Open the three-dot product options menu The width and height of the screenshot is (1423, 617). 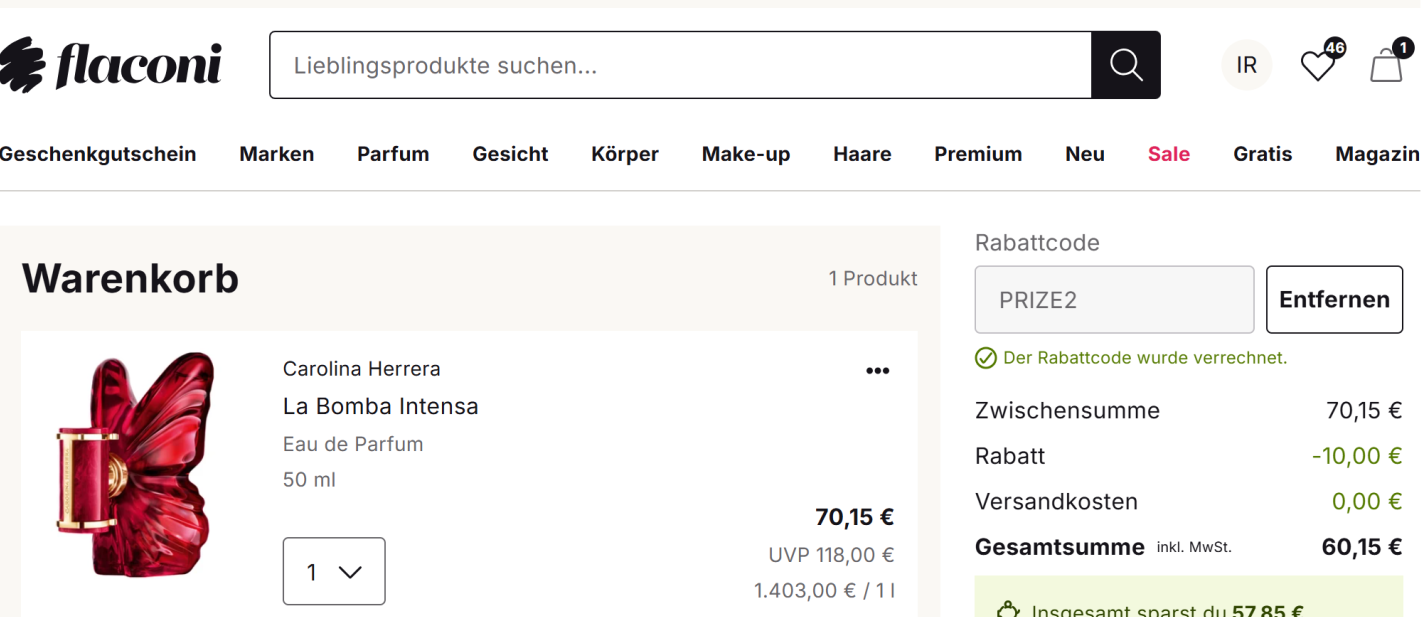point(877,371)
